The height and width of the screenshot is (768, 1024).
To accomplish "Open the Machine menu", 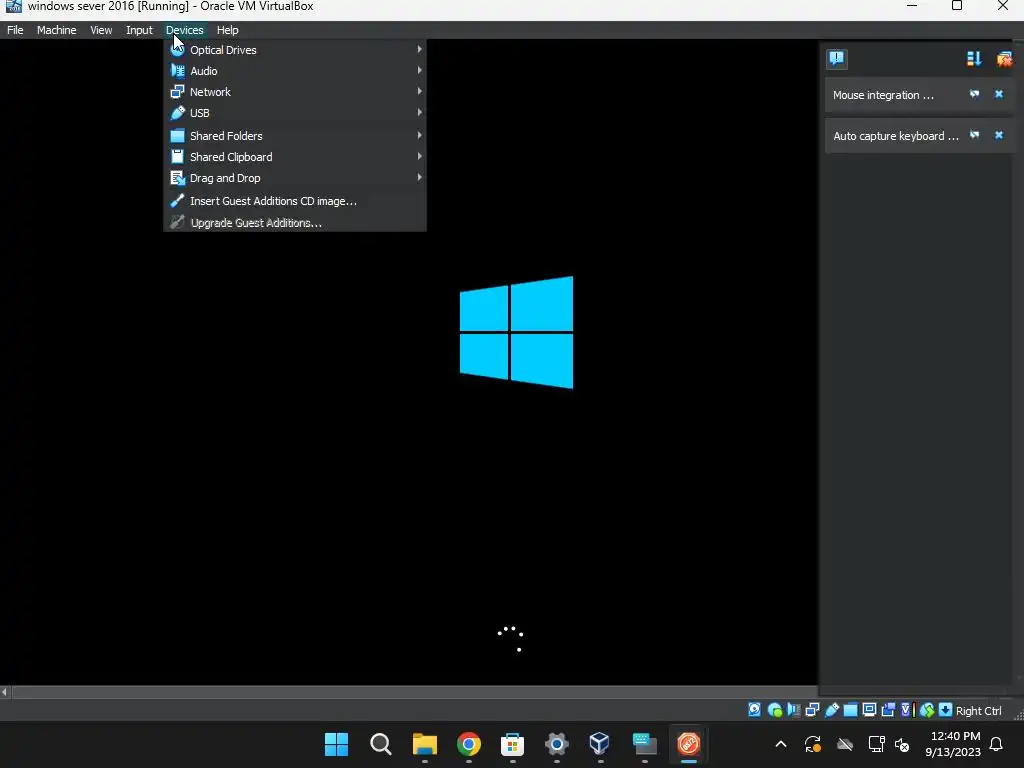I will (x=56, y=30).
